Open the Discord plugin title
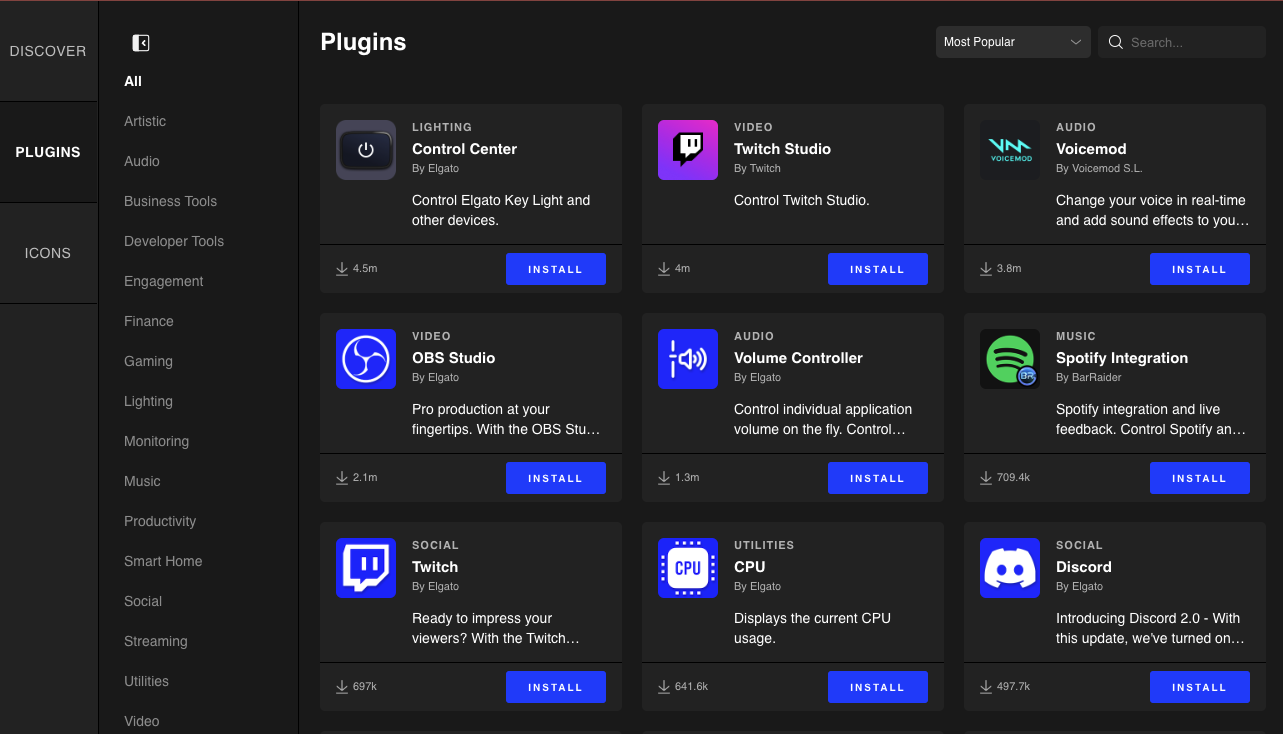 coord(1084,567)
